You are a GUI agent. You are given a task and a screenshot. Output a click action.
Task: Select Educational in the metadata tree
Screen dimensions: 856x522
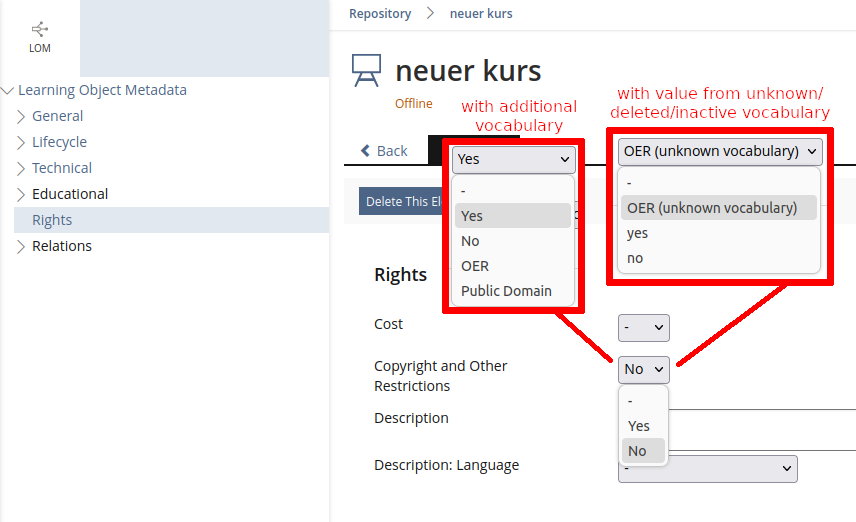pyautogui.click(x=70, y=194)
